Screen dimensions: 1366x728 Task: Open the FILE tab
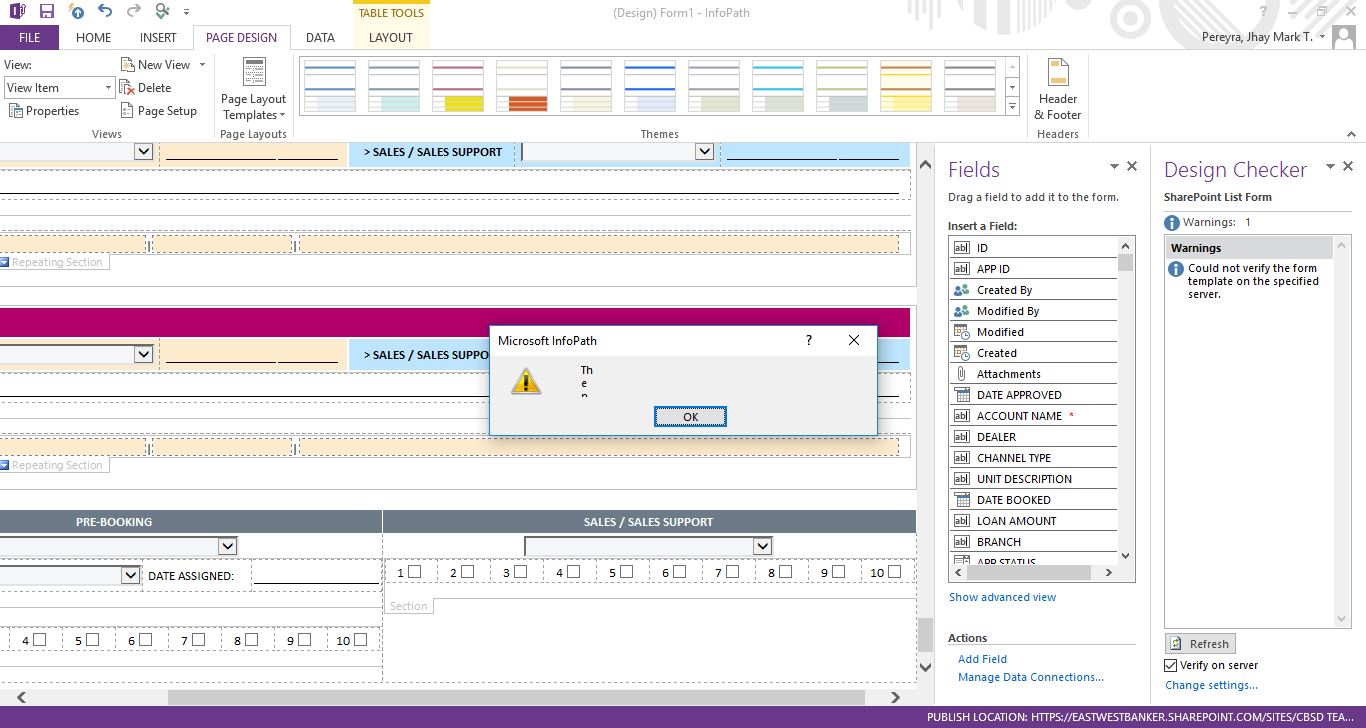pyautogui.click(x=30, y=38)
